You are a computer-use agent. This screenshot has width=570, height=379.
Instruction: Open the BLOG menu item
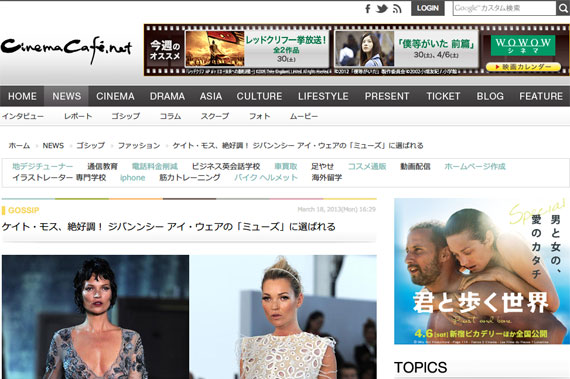[x=490, y=96]
